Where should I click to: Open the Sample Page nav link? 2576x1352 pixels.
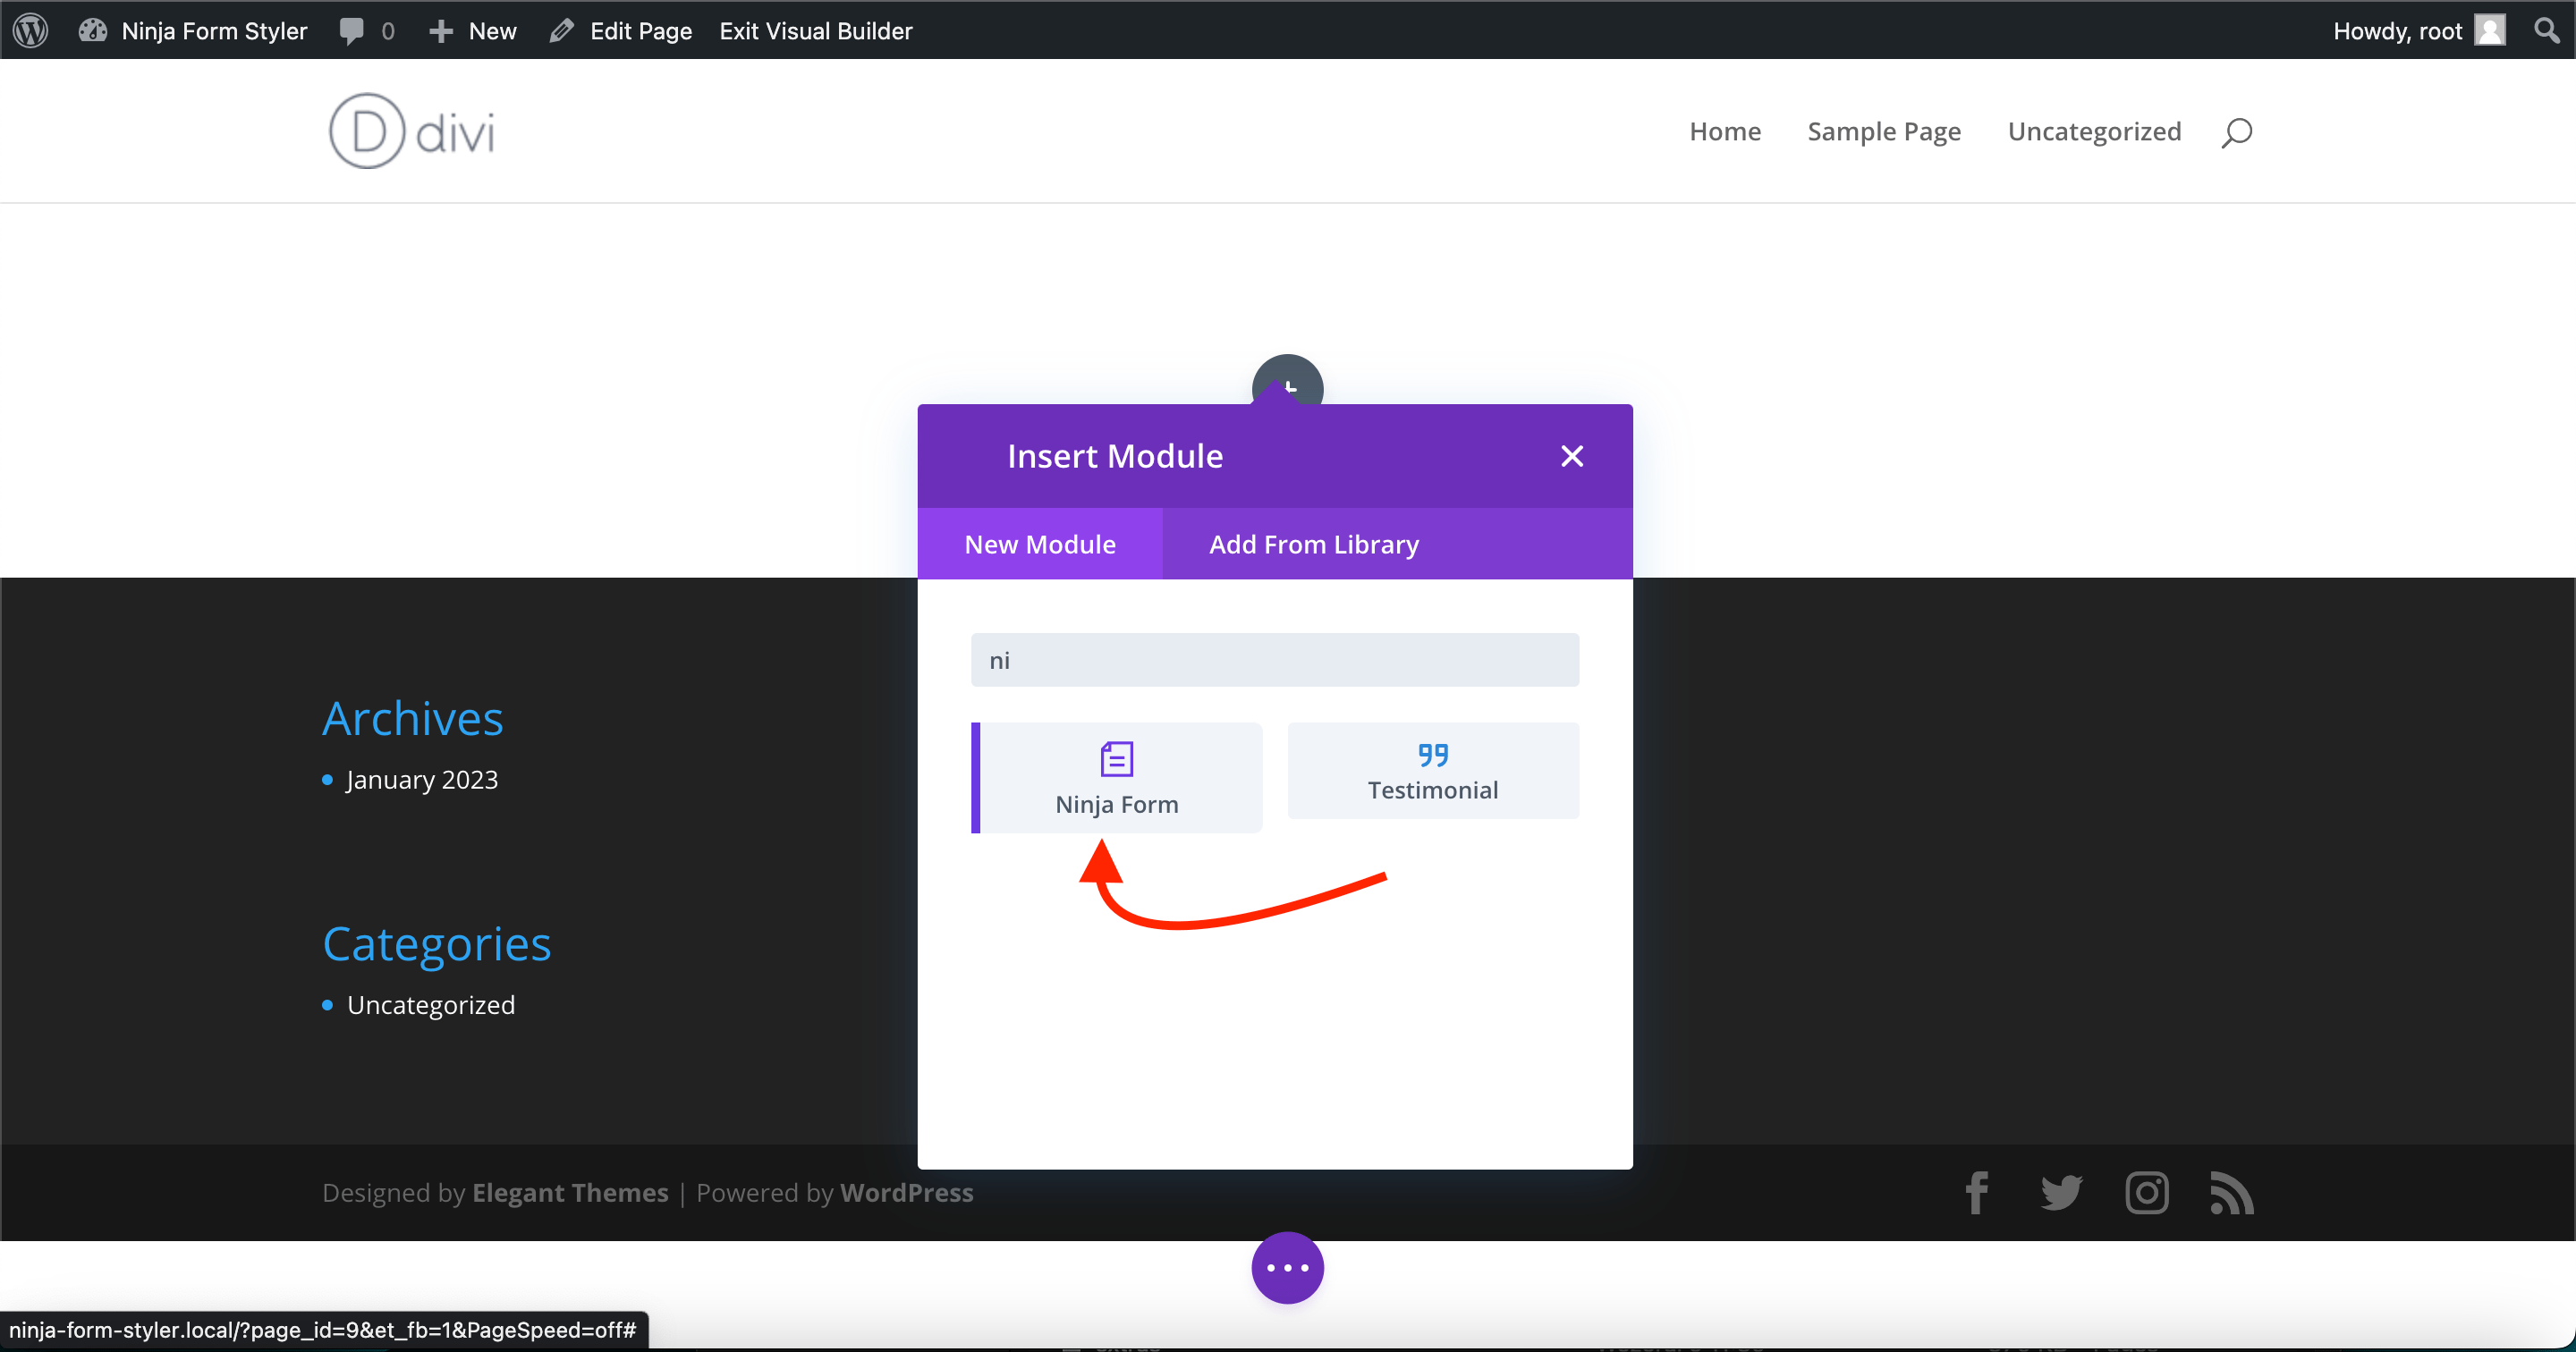[x=1884, y=131]
